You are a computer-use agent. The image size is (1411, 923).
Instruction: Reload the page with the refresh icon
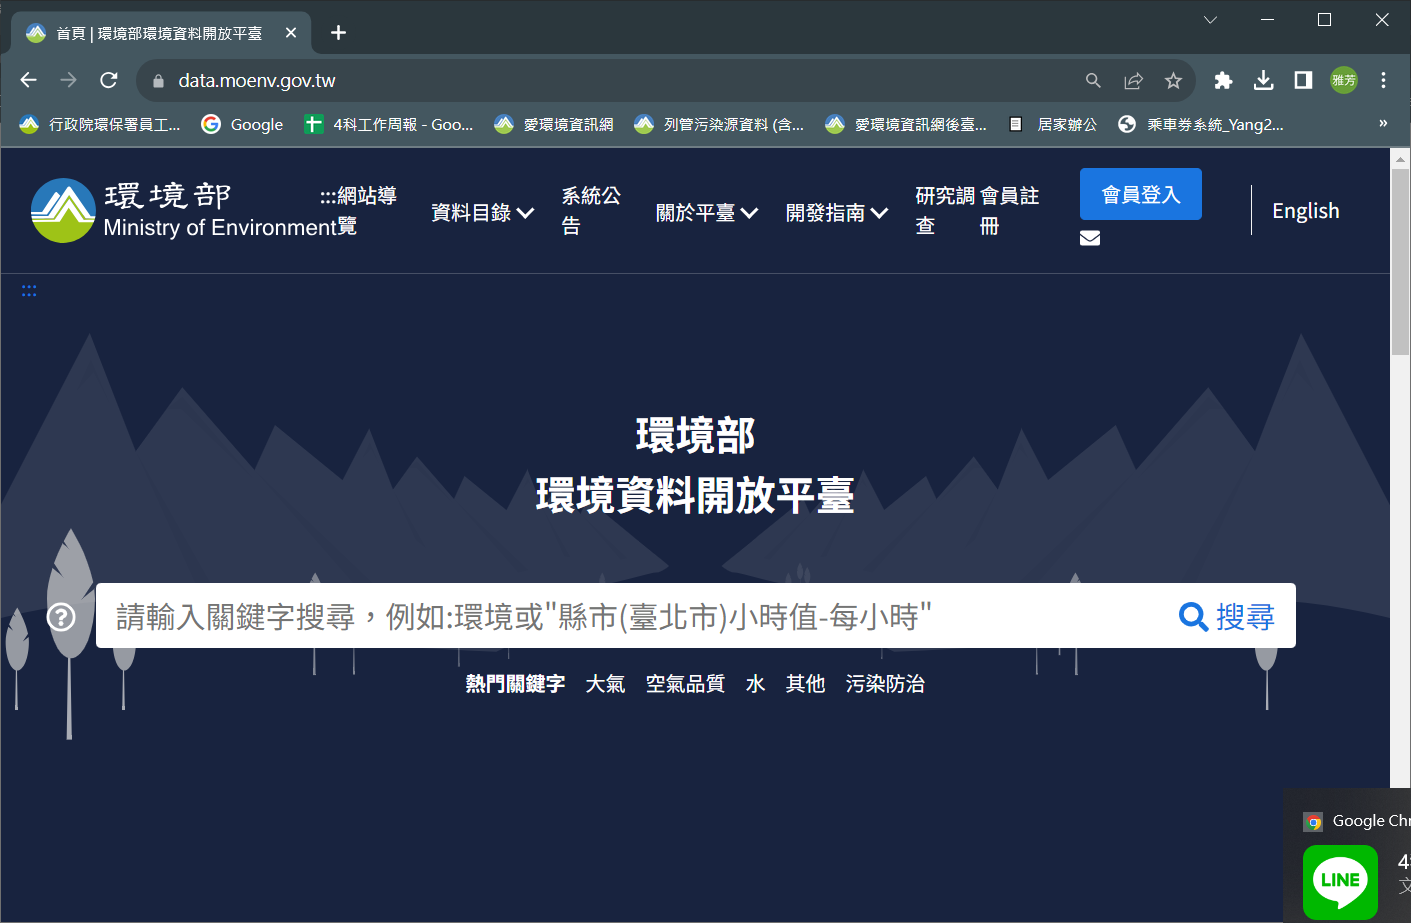click(109, 79)
